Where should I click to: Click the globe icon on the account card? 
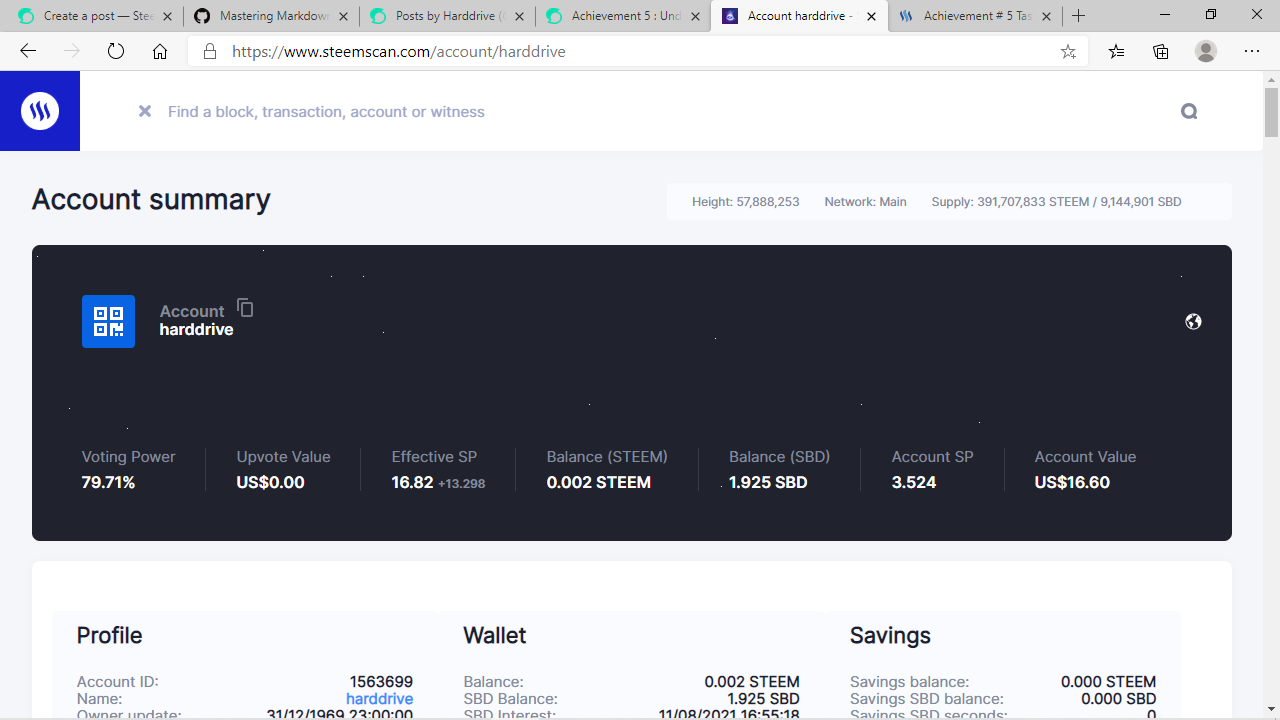(1193, 321)
